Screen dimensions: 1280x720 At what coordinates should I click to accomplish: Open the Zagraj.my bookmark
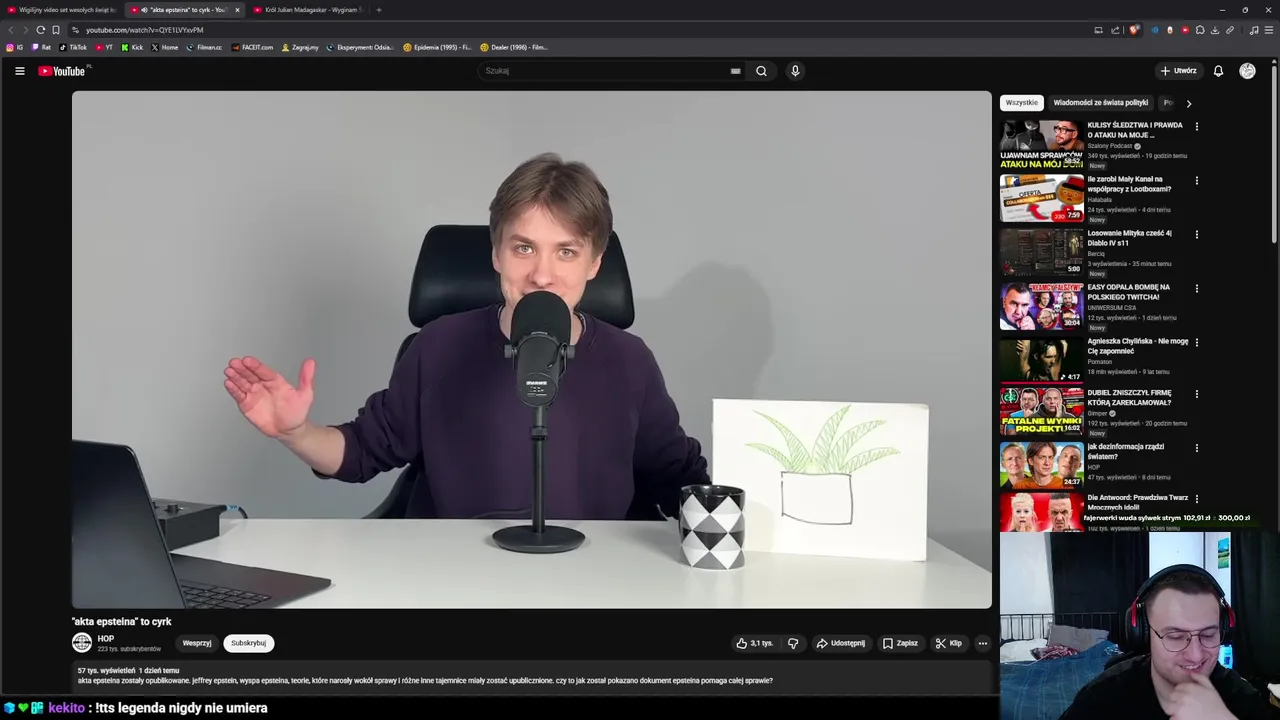click(x=300, y=47)
